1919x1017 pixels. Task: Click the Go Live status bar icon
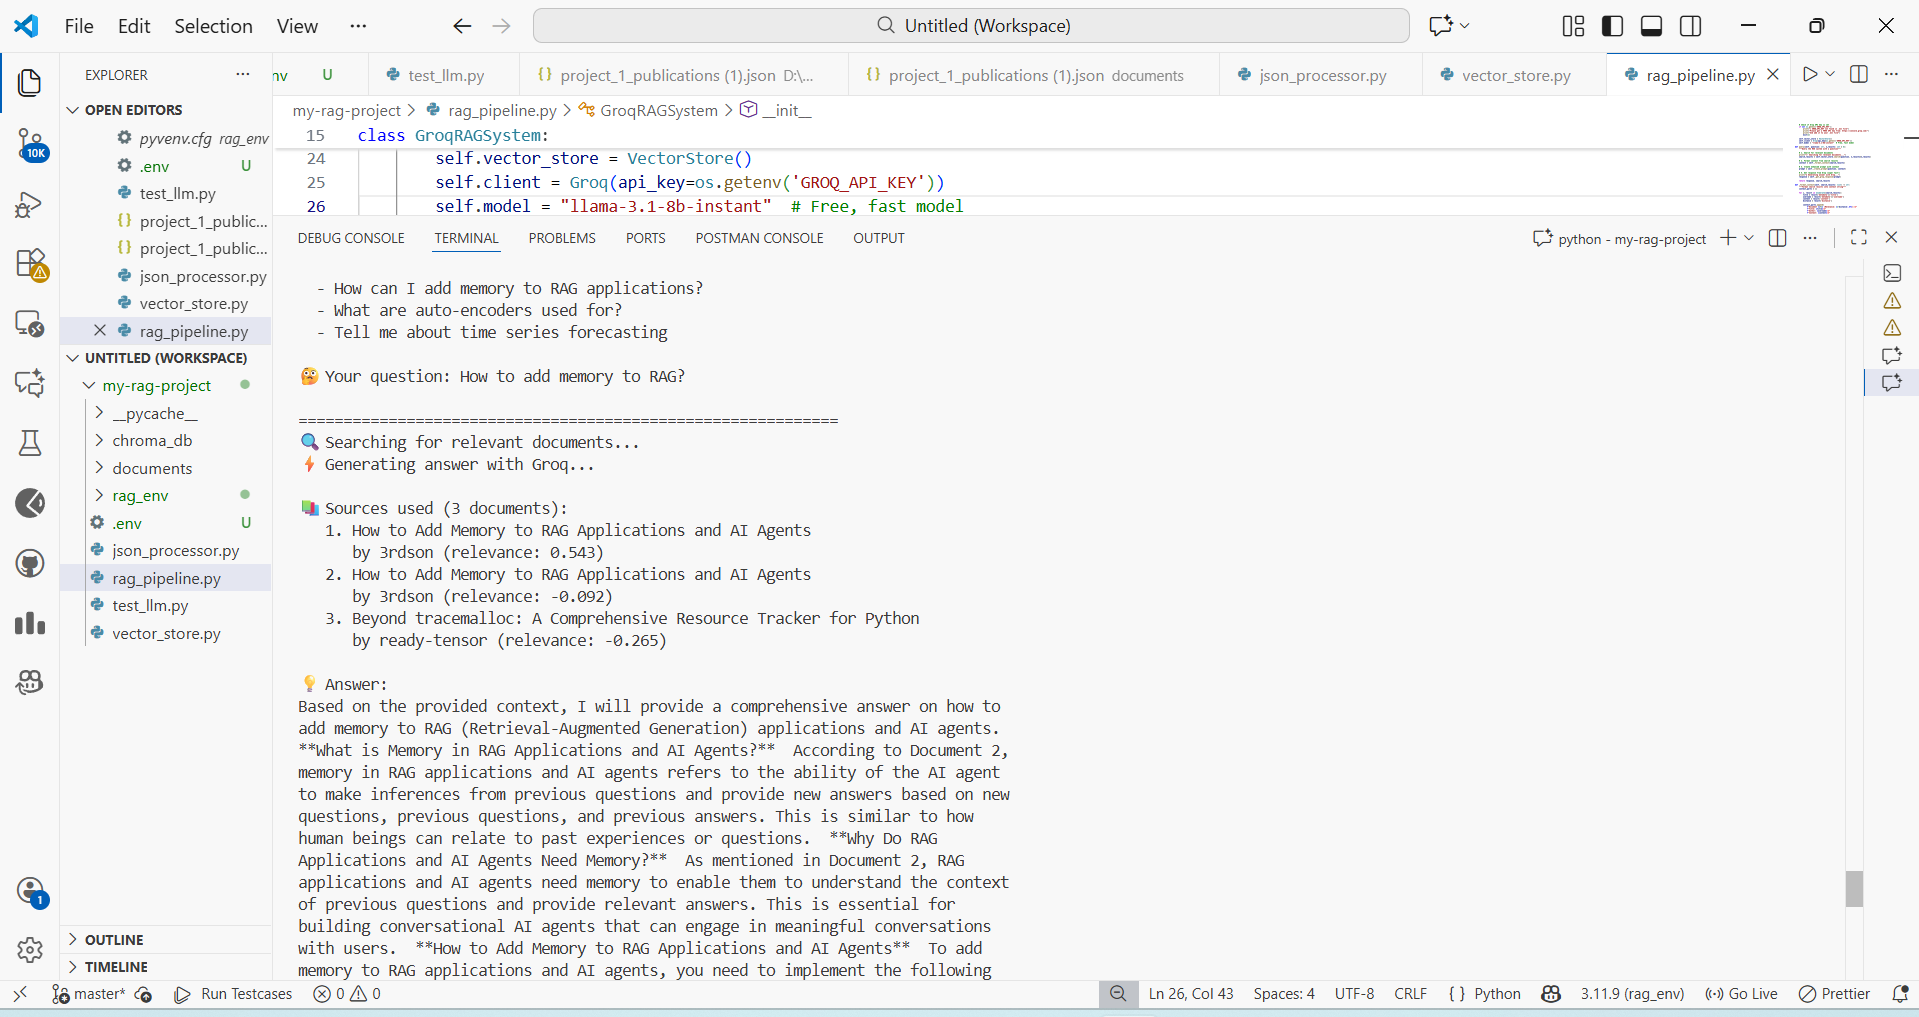point(1740,993)
